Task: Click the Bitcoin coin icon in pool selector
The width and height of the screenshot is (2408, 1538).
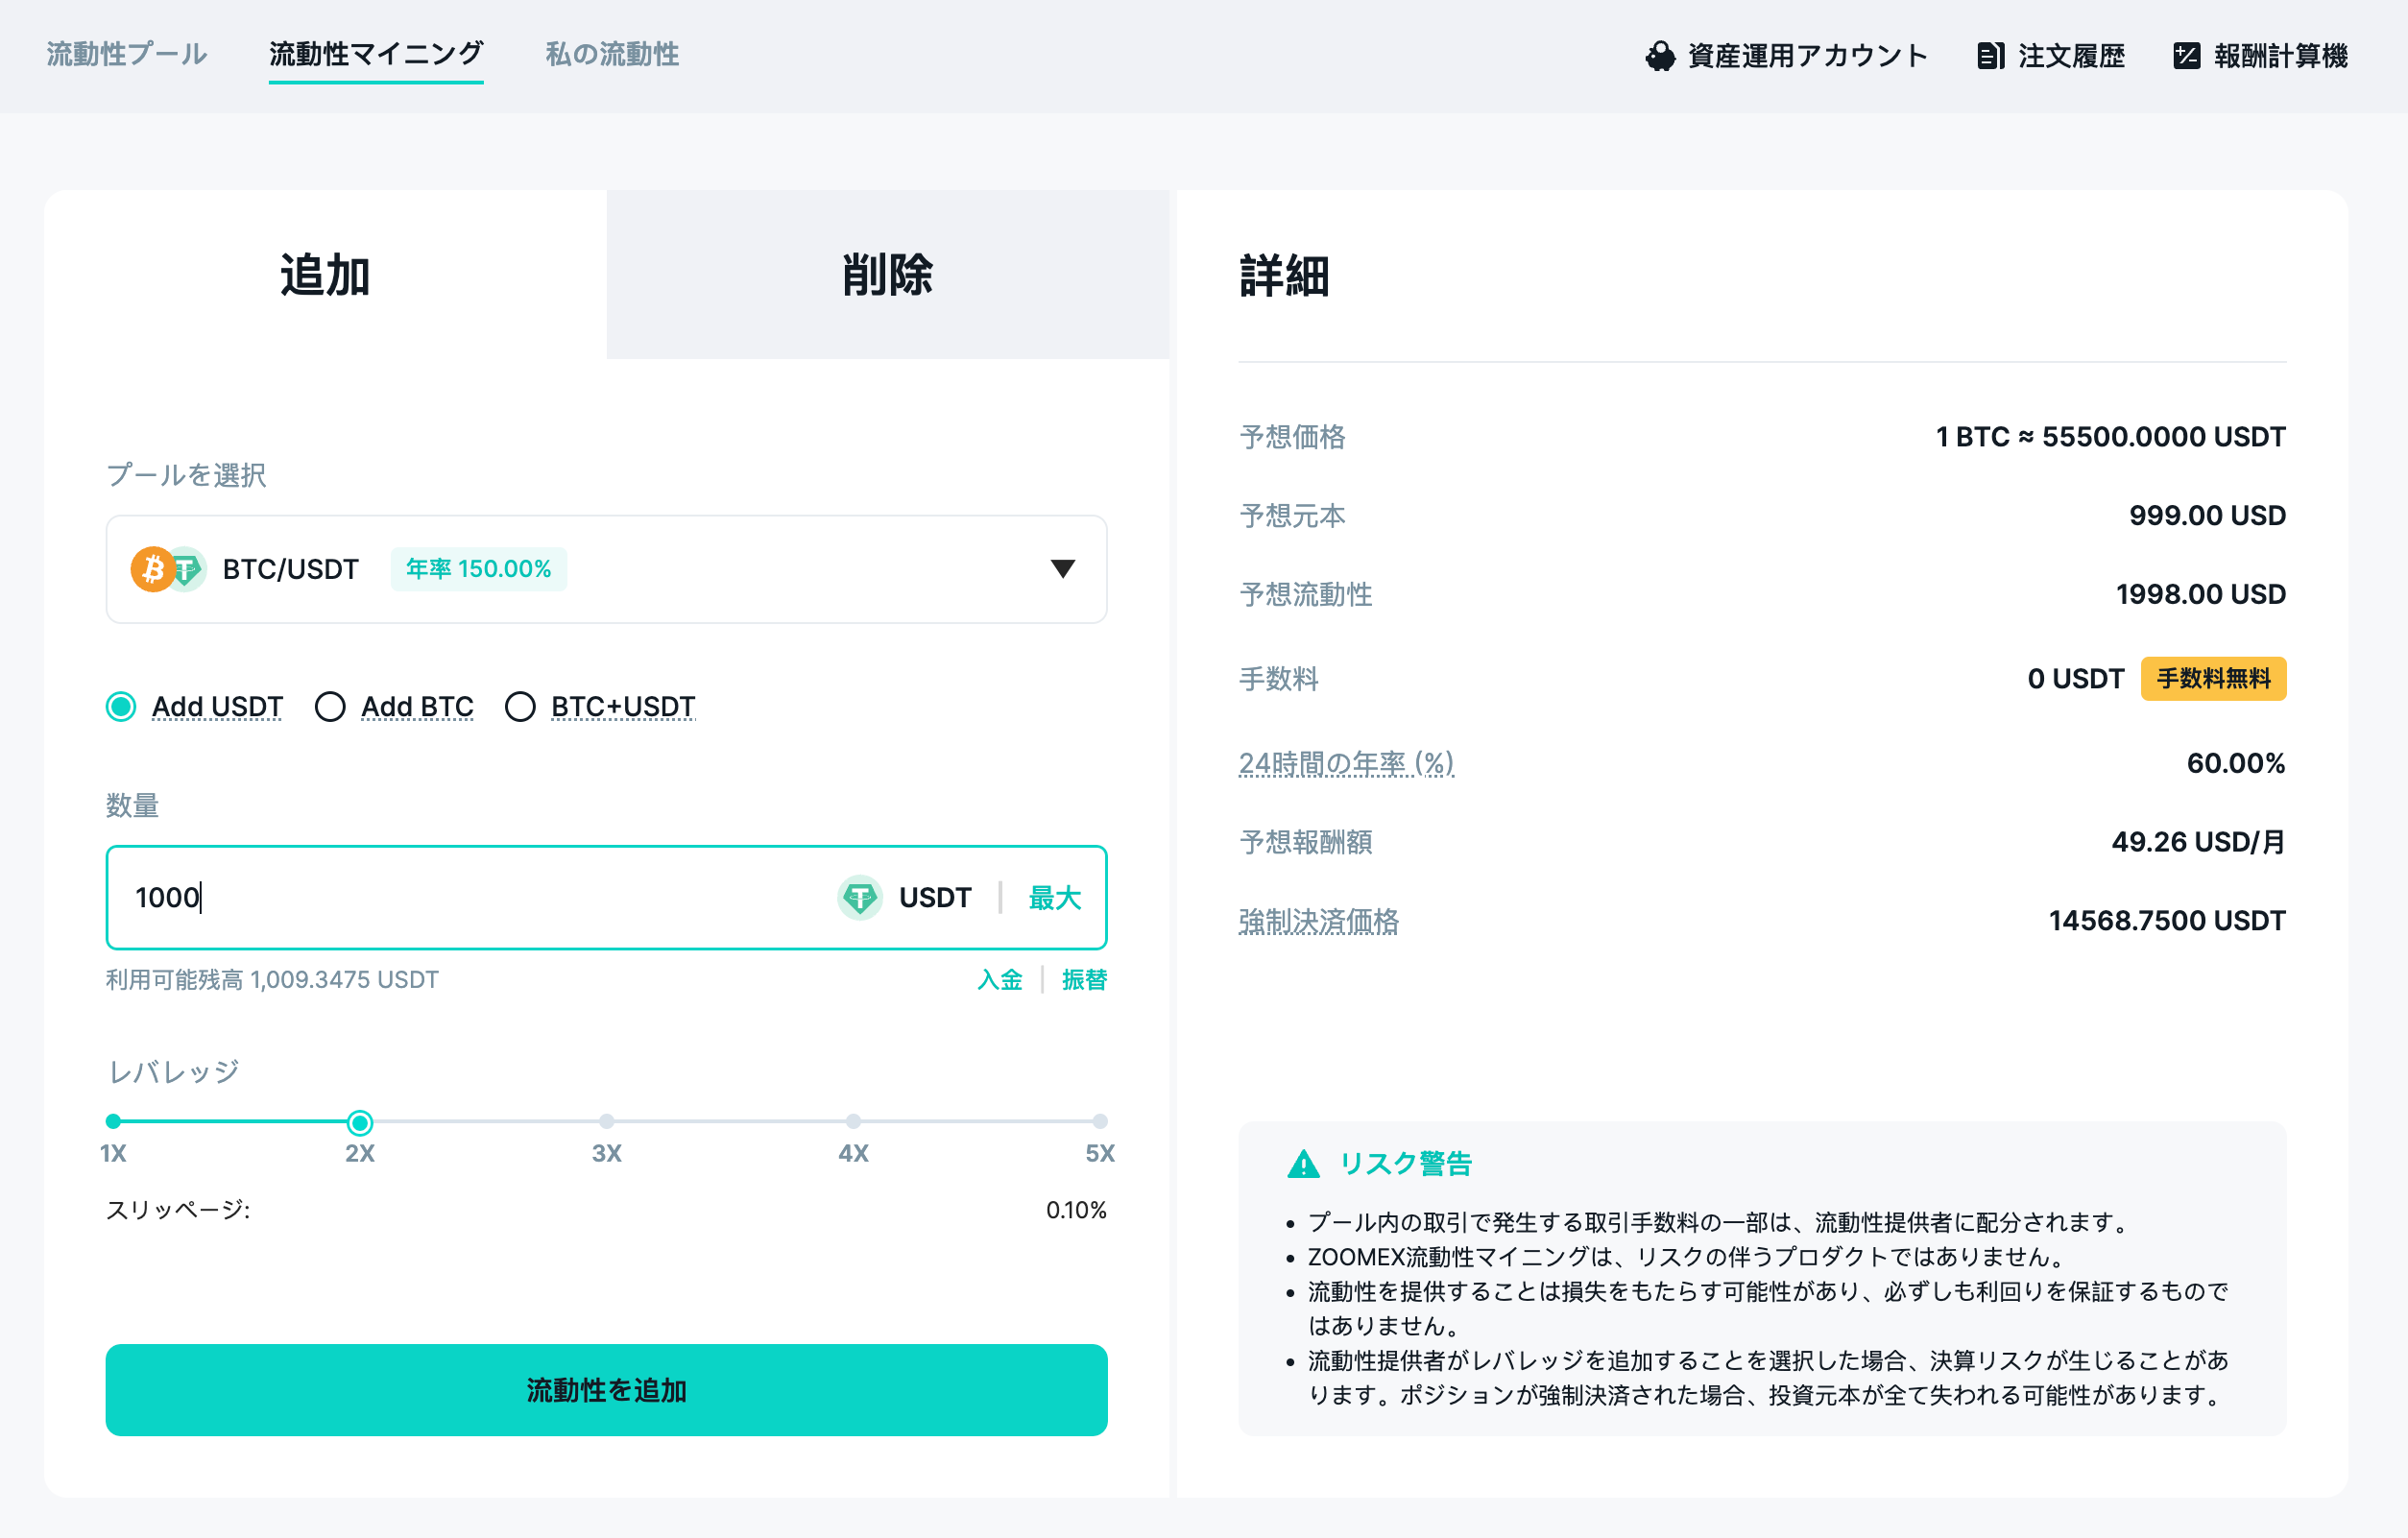Action: (x=152, y=569)
